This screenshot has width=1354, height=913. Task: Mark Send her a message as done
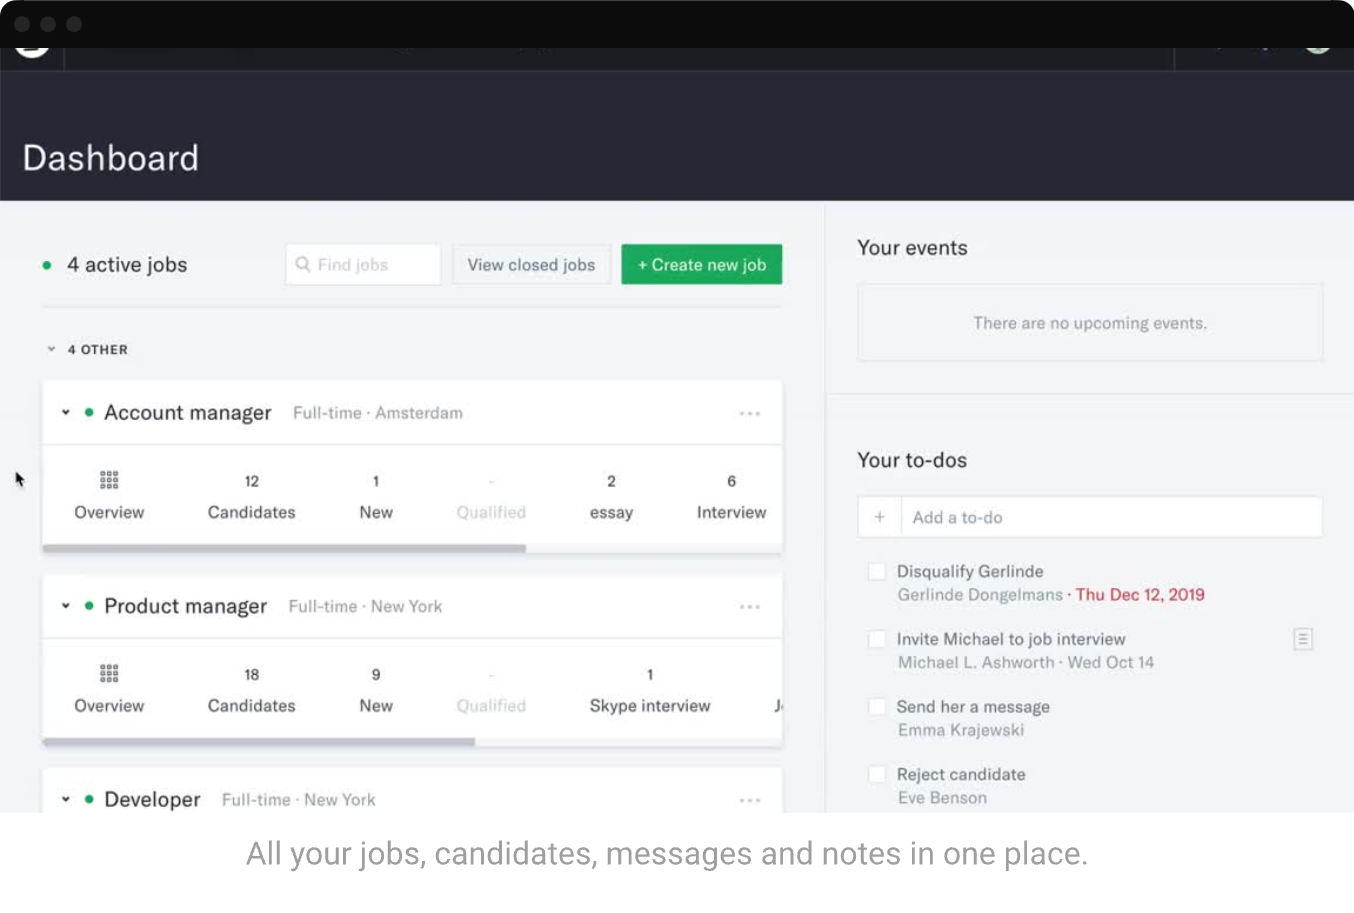[877, 707]
